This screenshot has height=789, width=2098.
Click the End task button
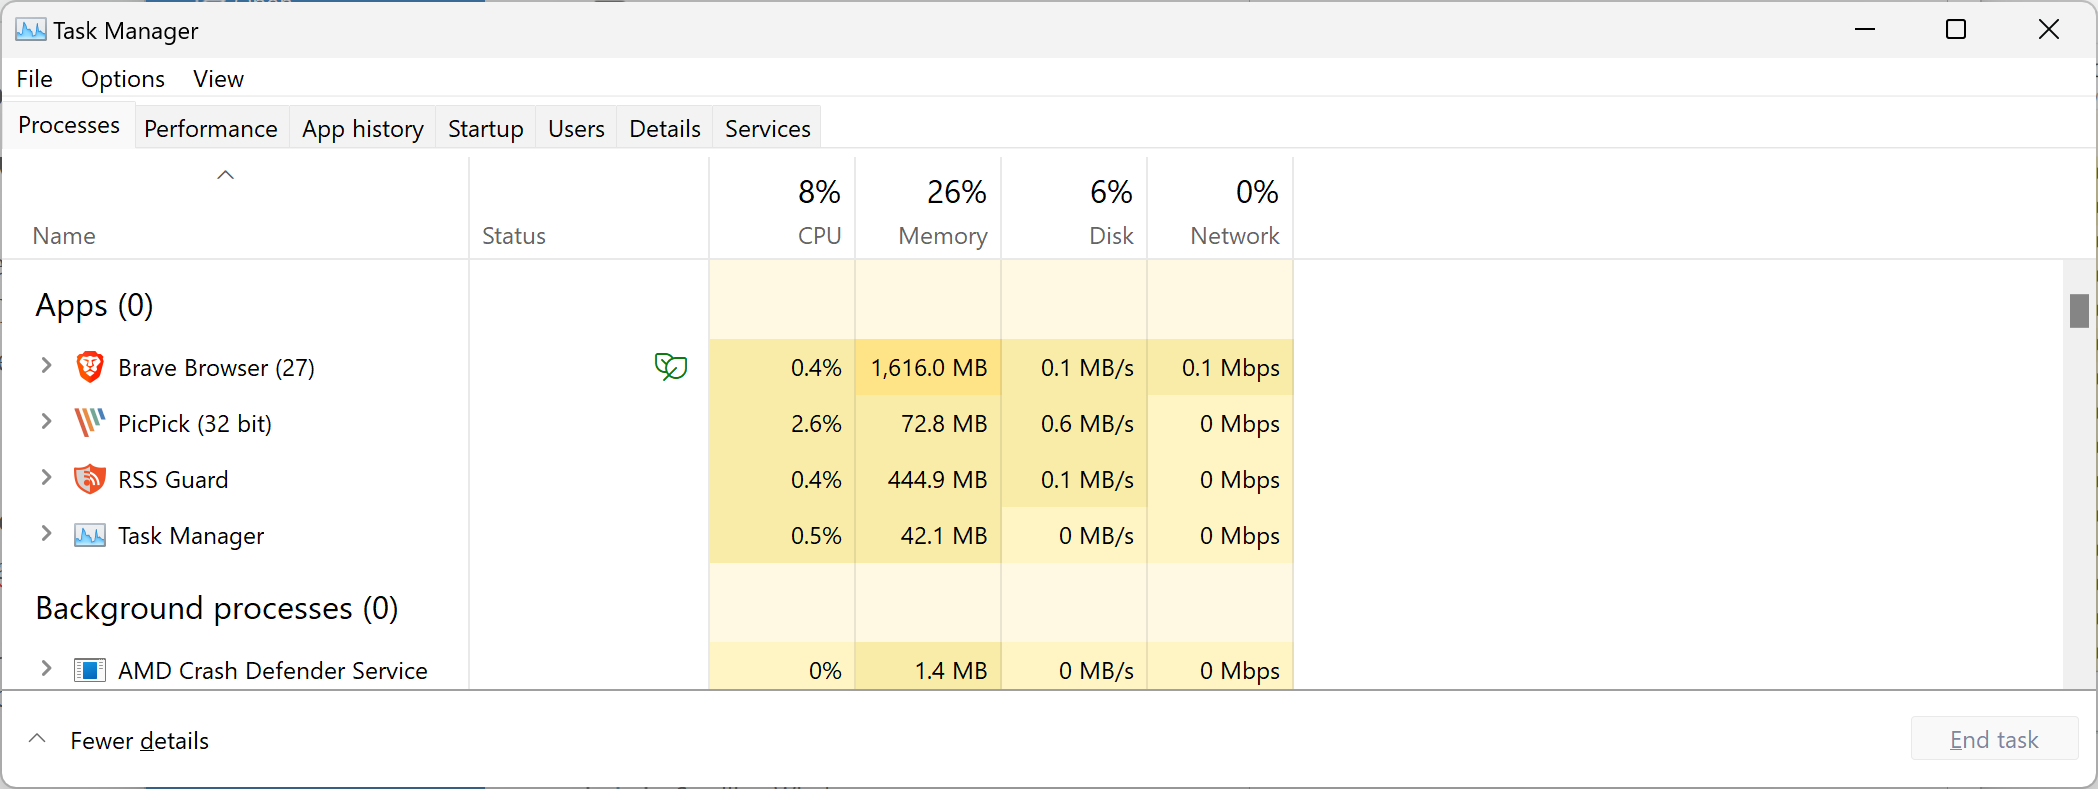(x=1994, y=739)
